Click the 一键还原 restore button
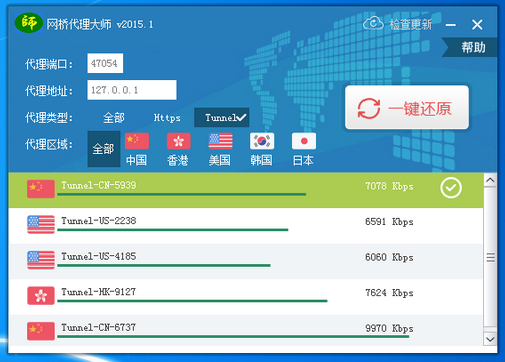The image size is (505, 362). [407, 107]
